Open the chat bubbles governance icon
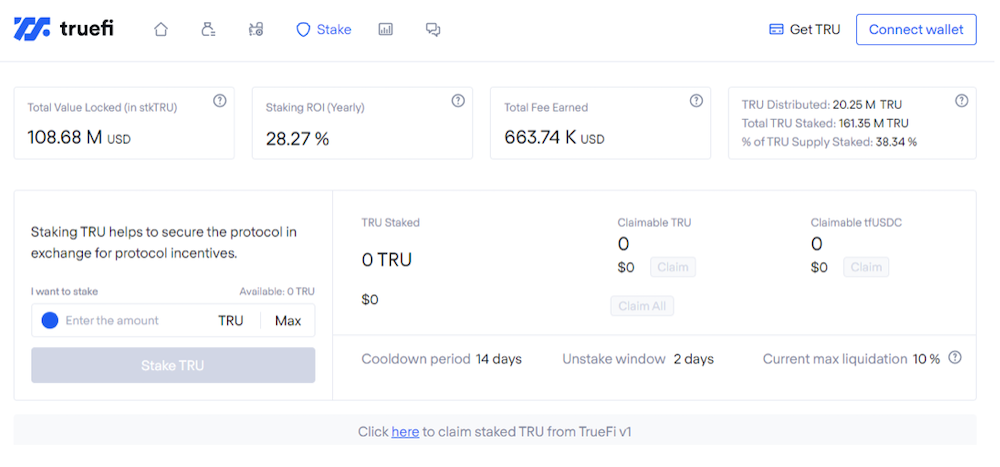The width and height of the screenshot is (1000, 467). point(433,29)
